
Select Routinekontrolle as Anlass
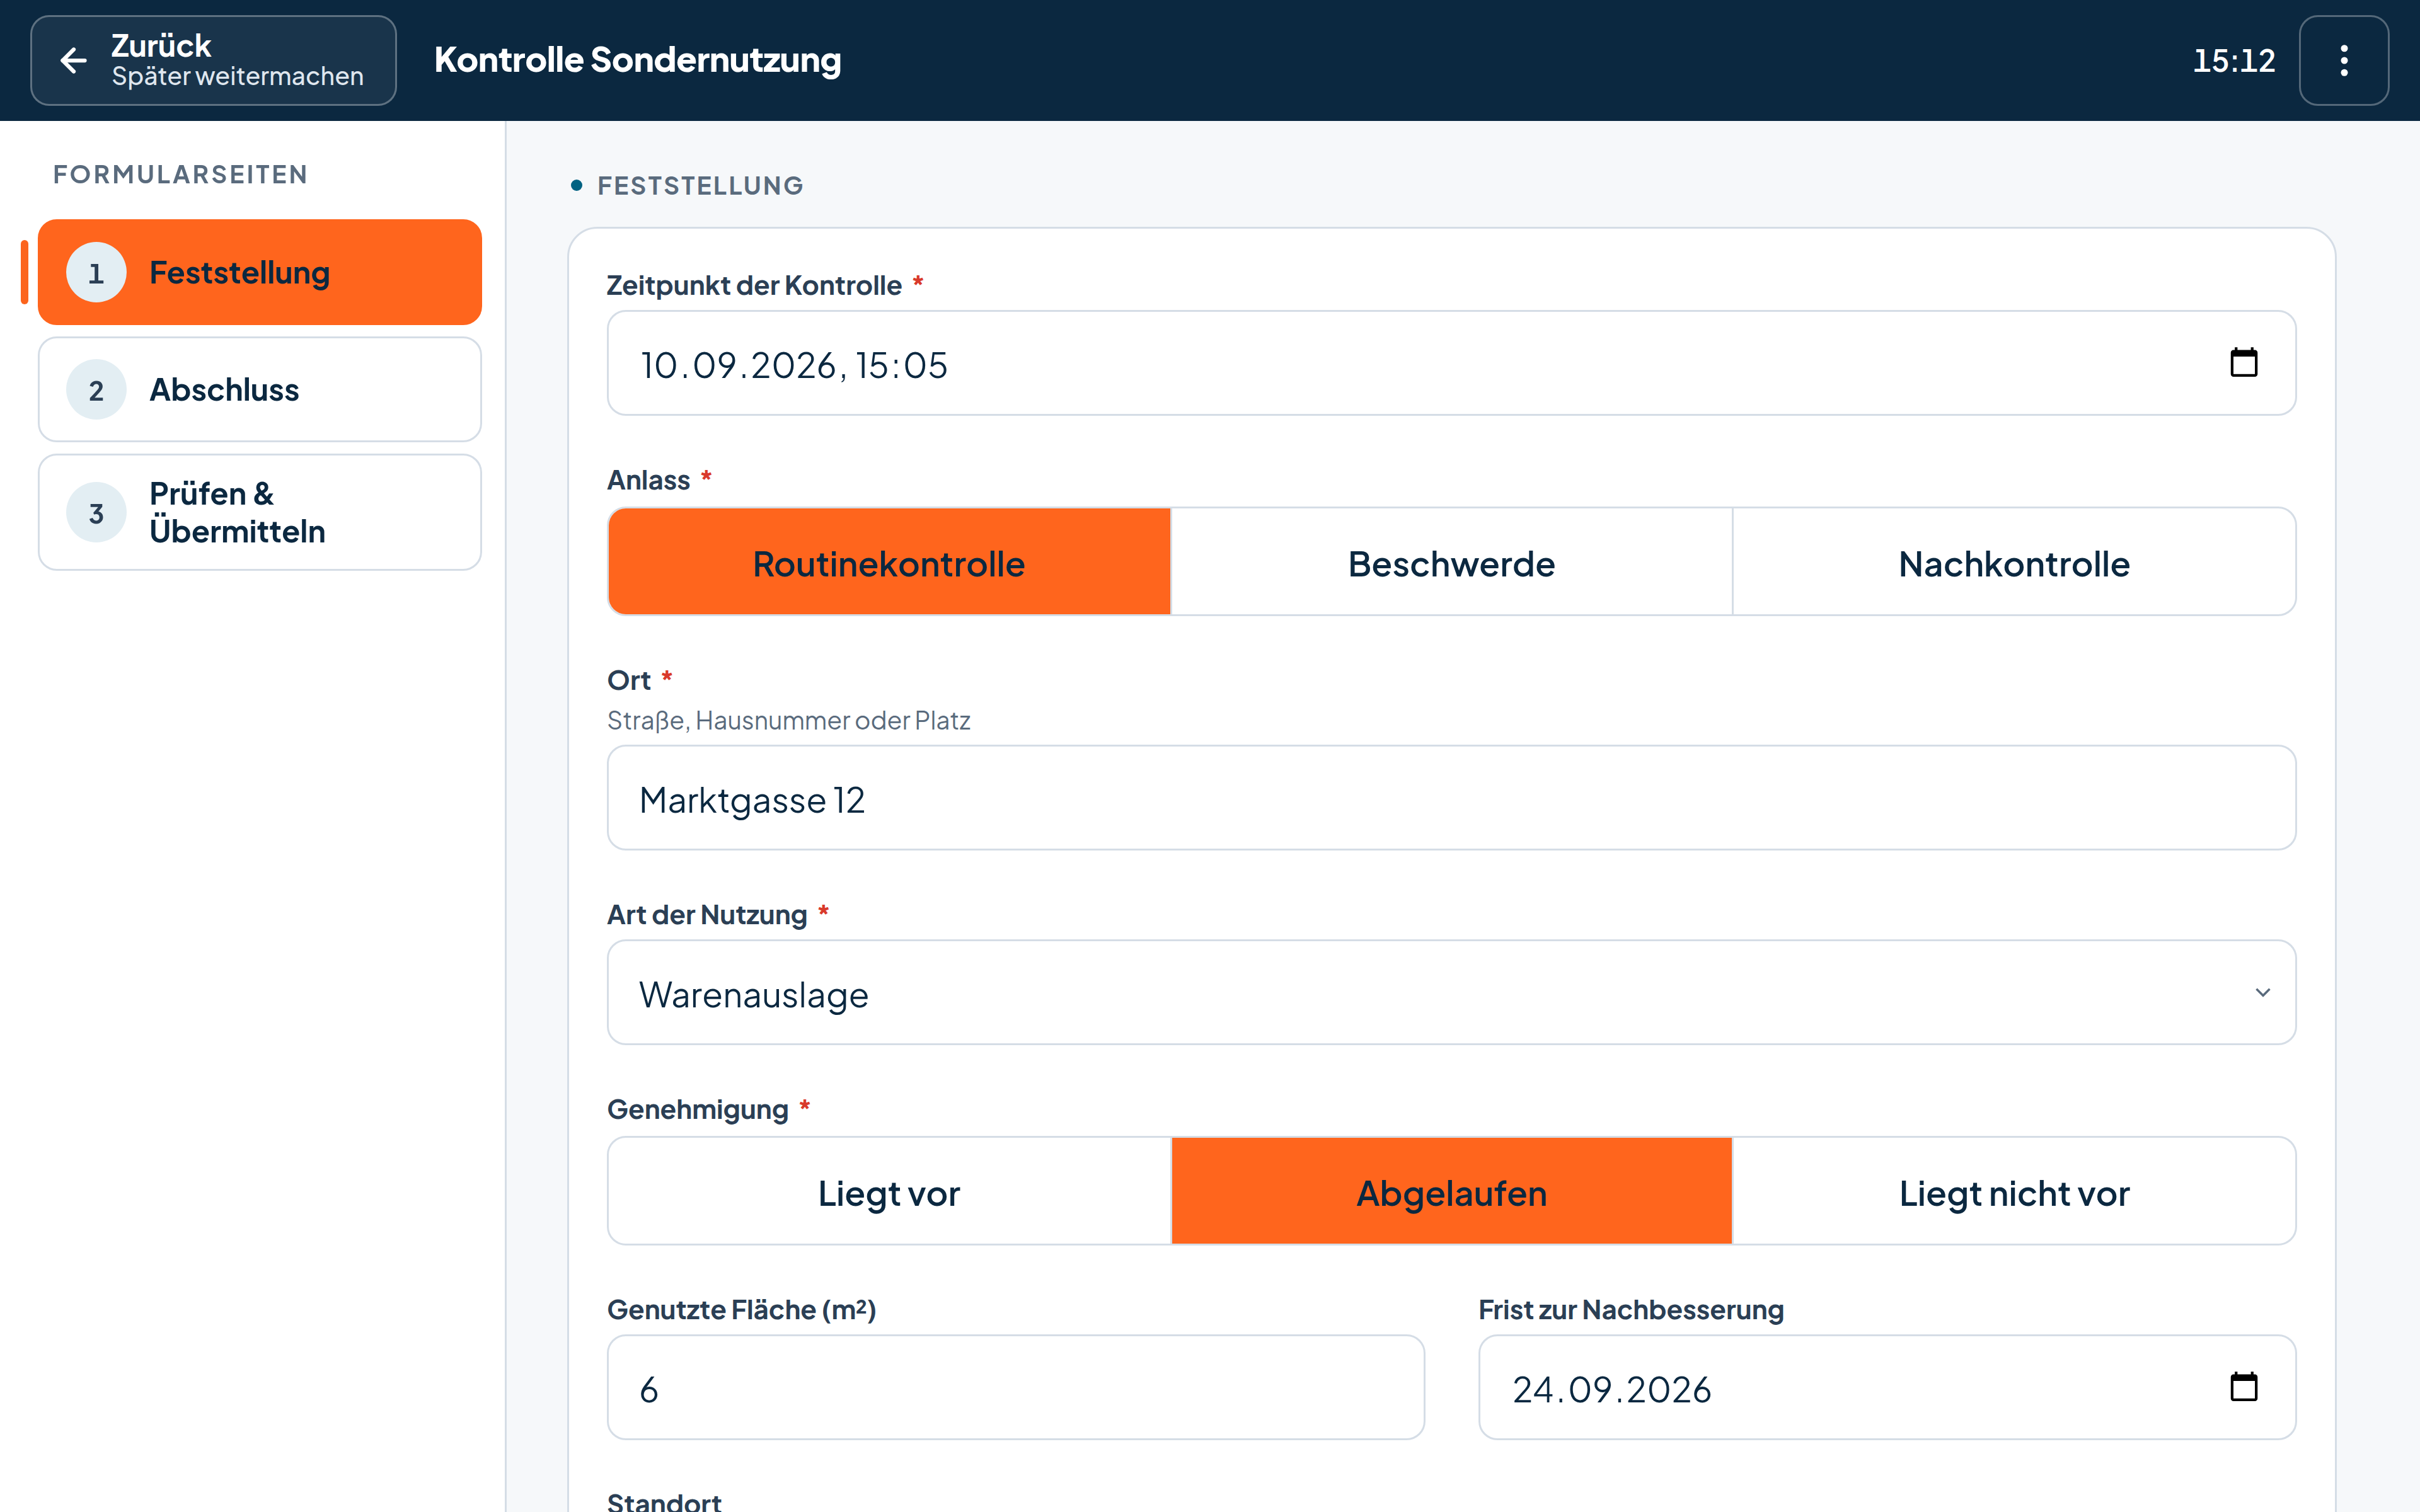889,562
